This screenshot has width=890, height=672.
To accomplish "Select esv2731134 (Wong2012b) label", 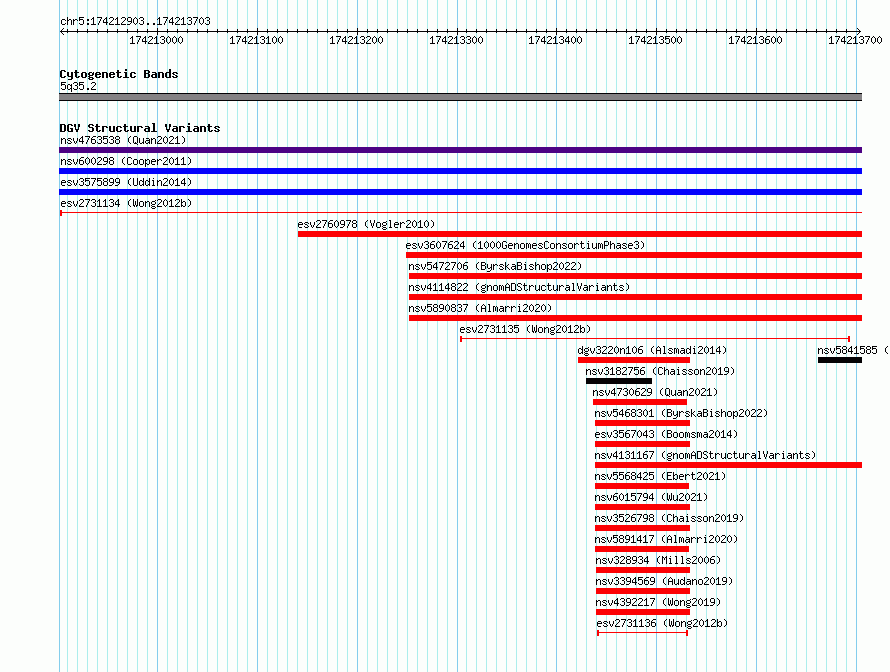I will click(126, 203).
